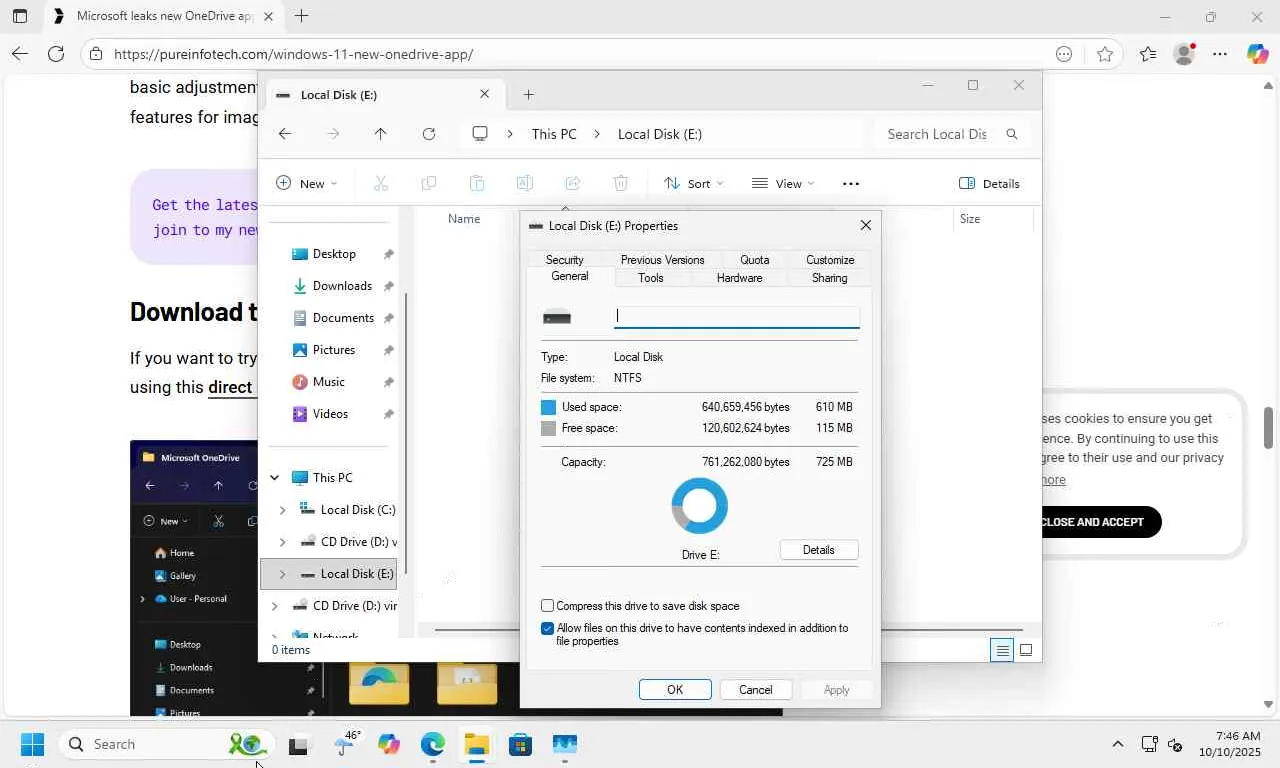1280x768 pixels.
Task: Go up one folder with Up arrow
Action: pos(380,134)
